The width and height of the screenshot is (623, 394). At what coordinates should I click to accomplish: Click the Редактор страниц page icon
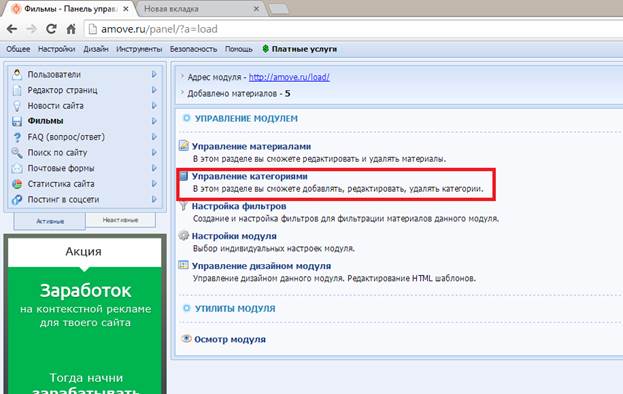[17, 90]
